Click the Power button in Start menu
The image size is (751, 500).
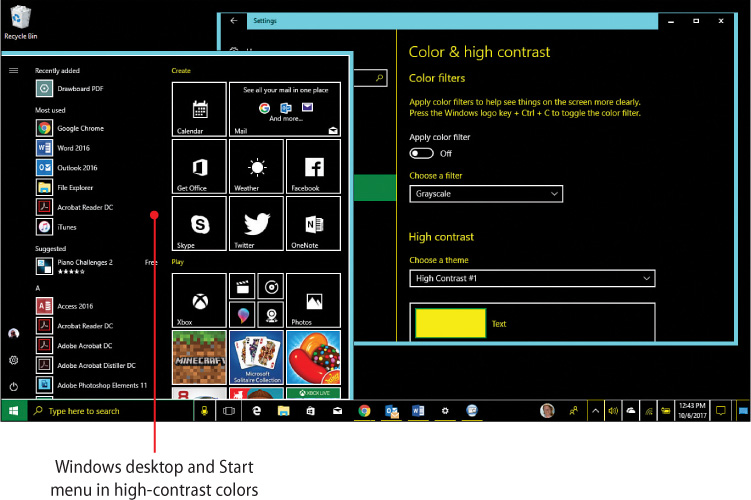coord(13,386)
